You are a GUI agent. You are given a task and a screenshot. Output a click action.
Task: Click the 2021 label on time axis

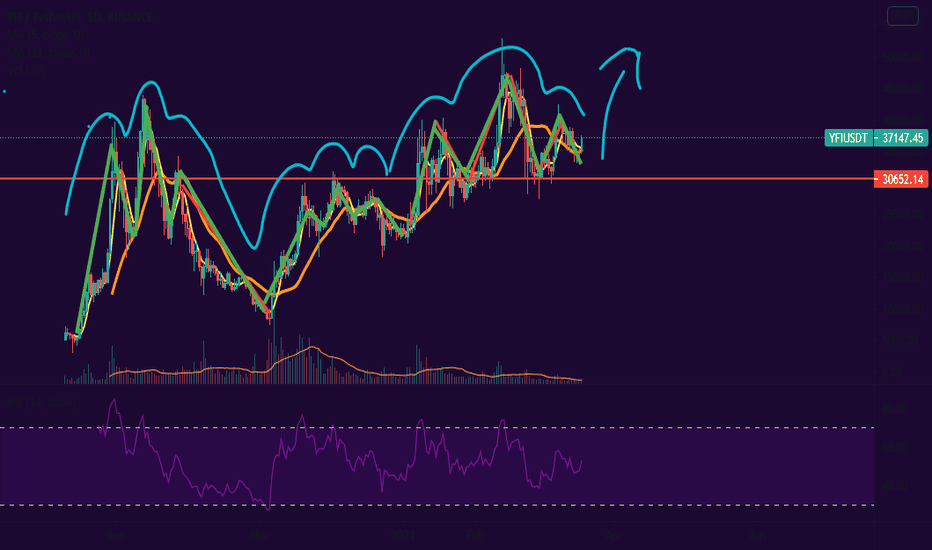[x=403, y=536]
